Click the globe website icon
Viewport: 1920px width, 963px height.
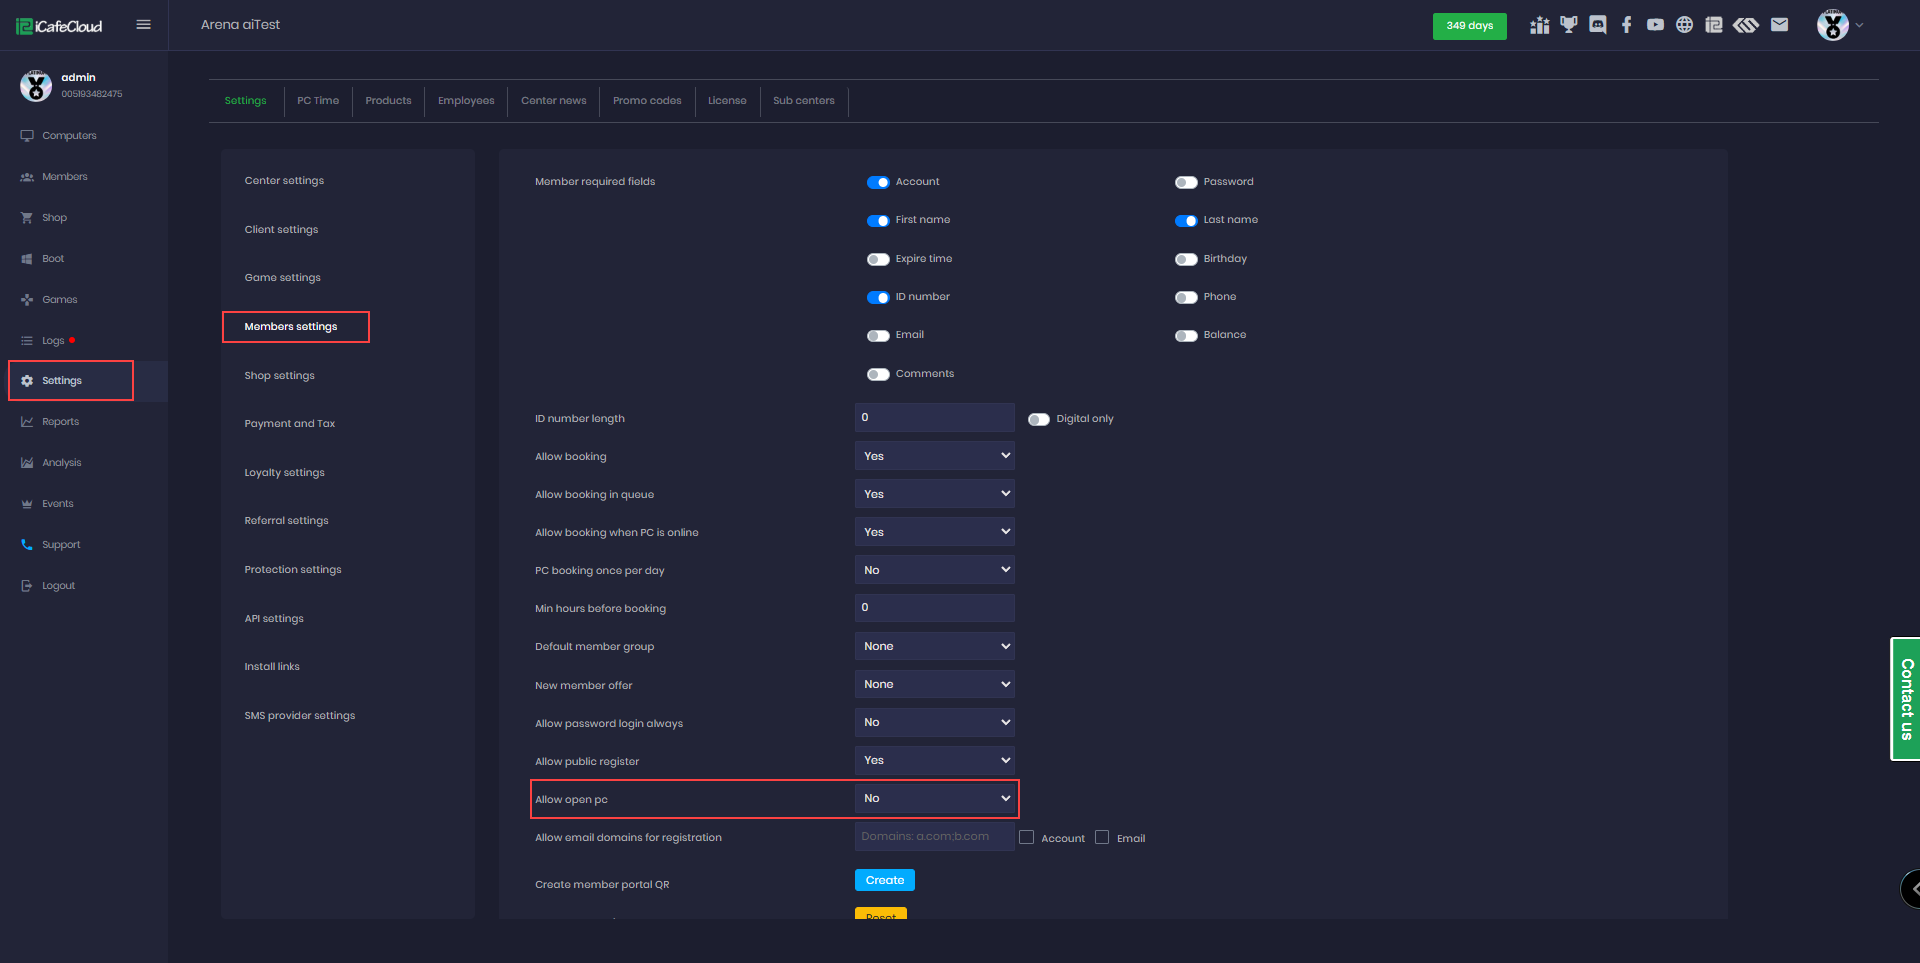[1684, 25]
